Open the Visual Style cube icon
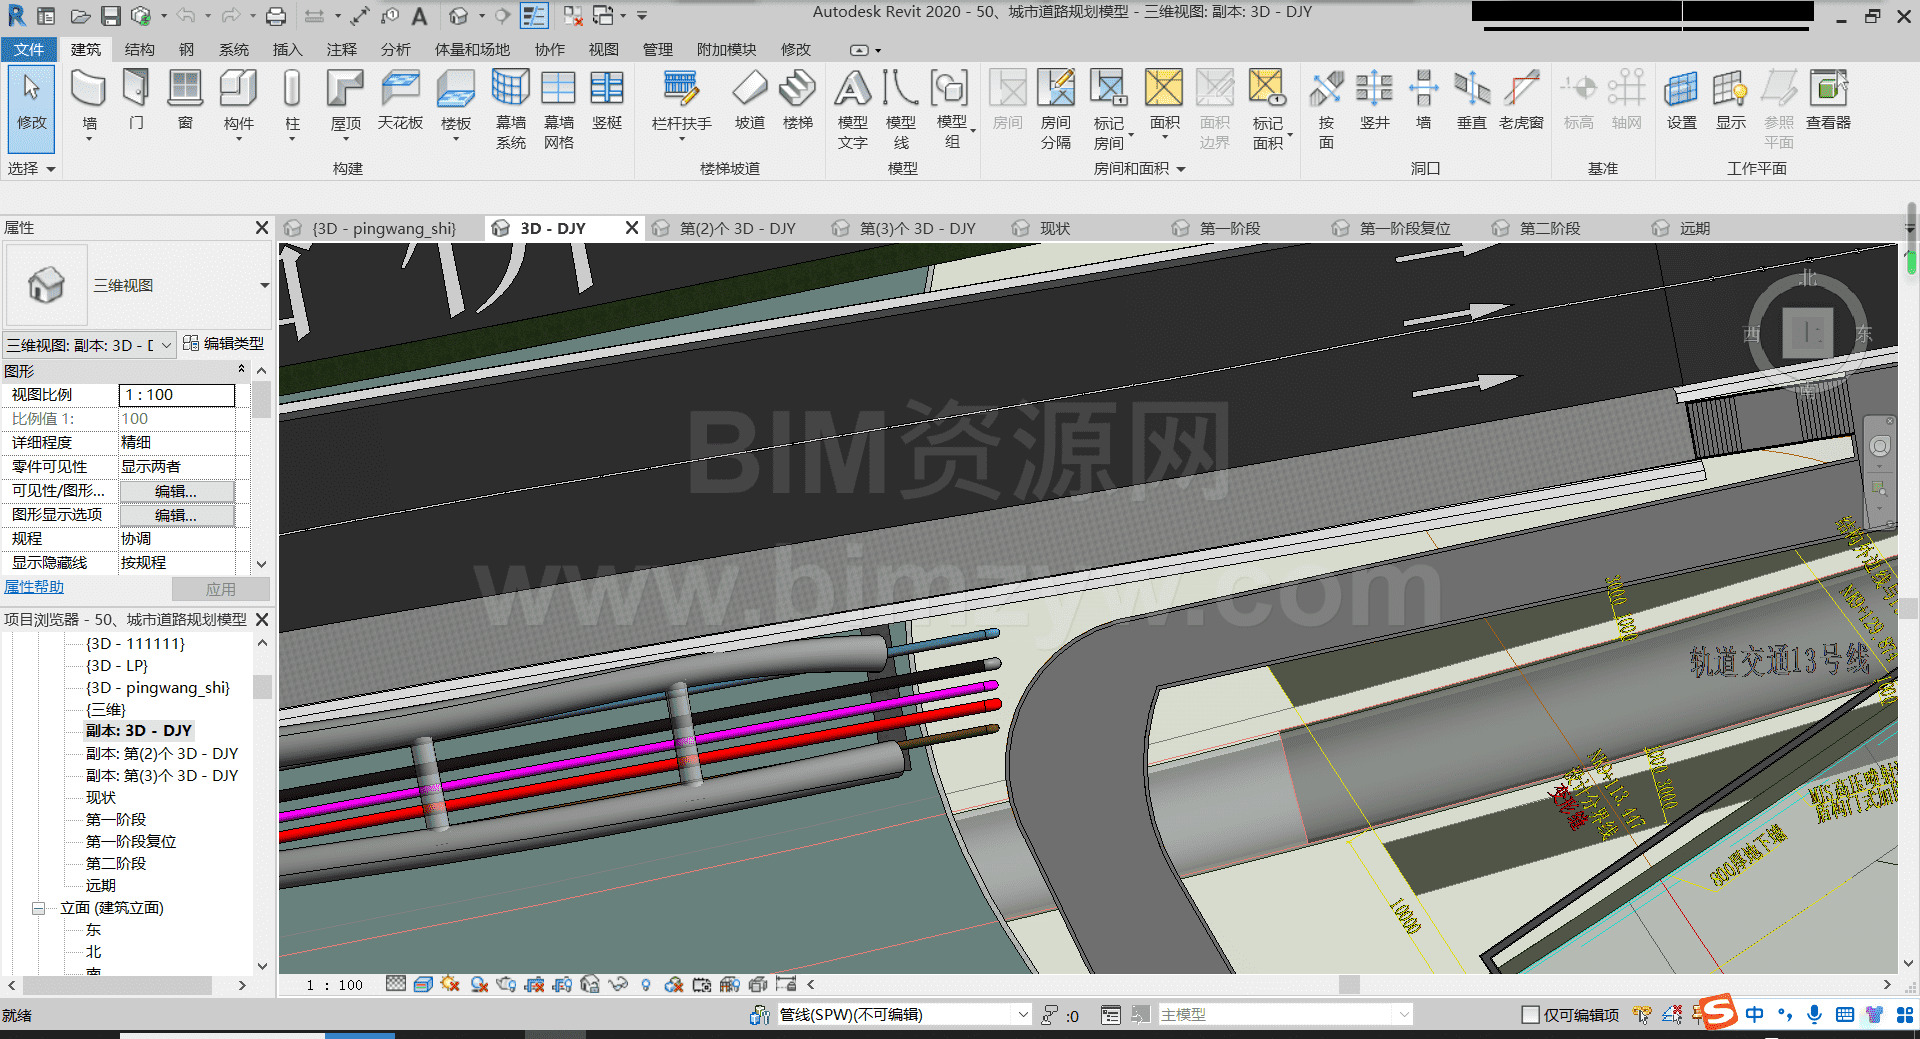The image size is (1920, 1039). tap(423, 985)
